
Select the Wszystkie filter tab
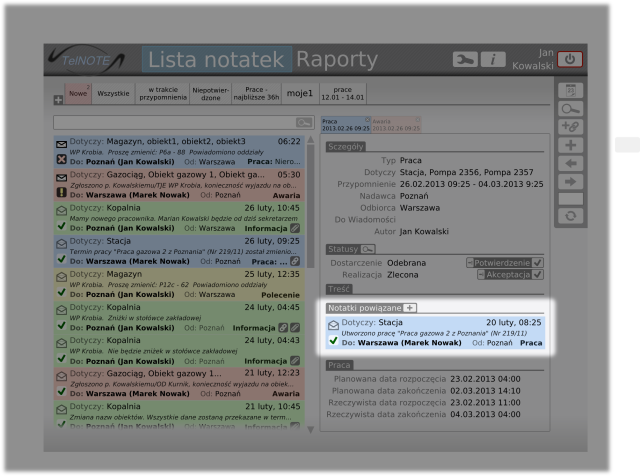[x=113, y=93]
